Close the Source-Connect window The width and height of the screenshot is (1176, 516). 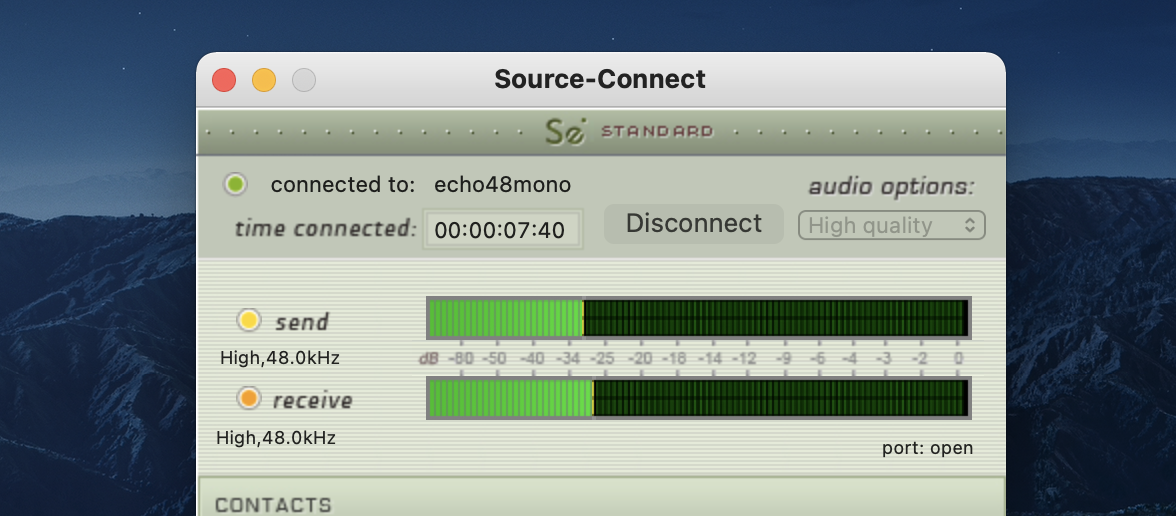224,80
